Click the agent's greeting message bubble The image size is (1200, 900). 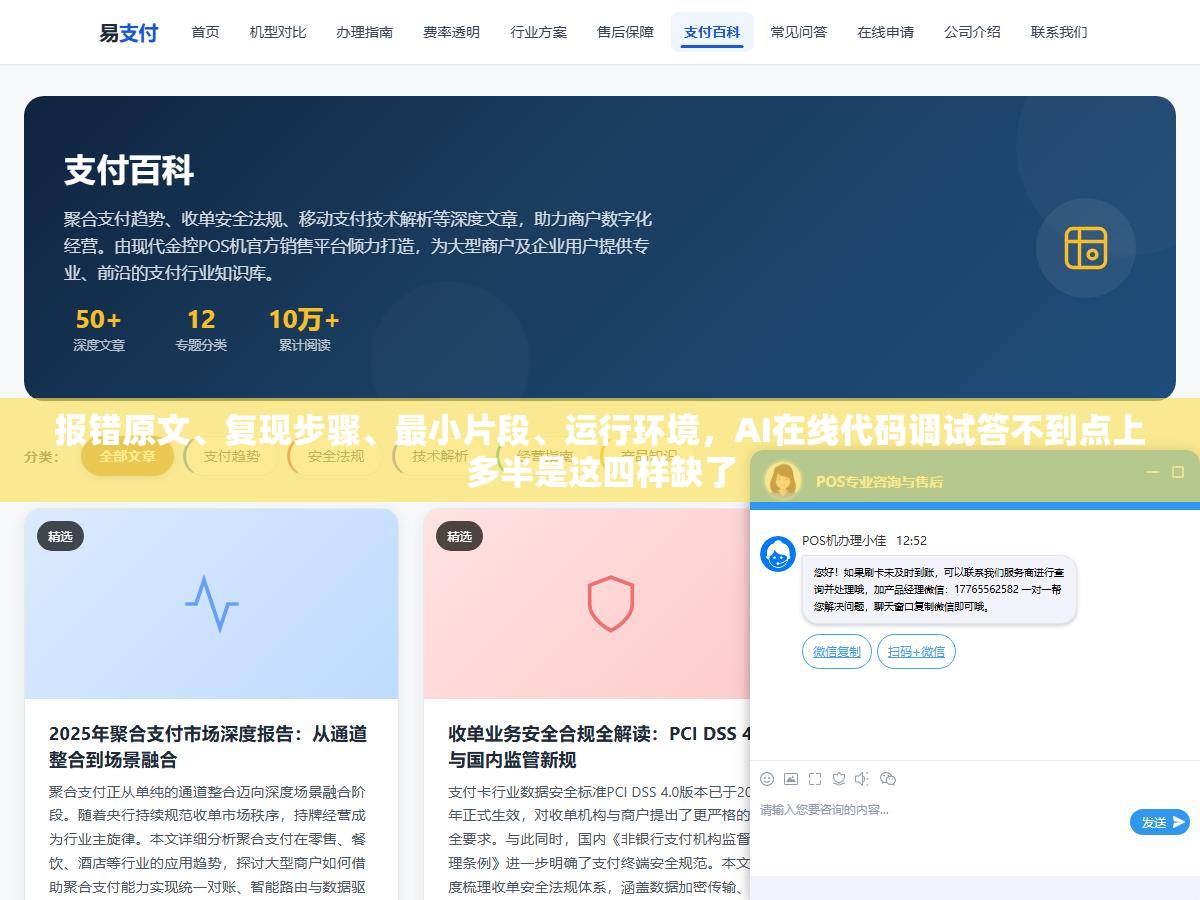point(939,590)
